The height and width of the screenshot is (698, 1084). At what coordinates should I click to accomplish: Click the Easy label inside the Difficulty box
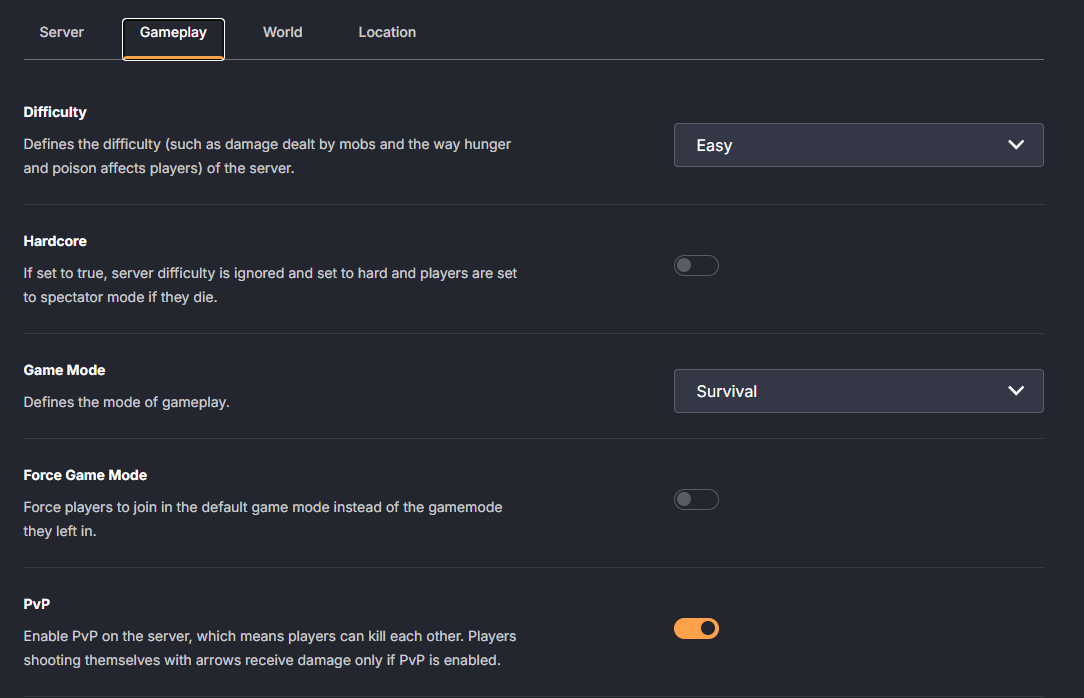click(x=714, y=145)
